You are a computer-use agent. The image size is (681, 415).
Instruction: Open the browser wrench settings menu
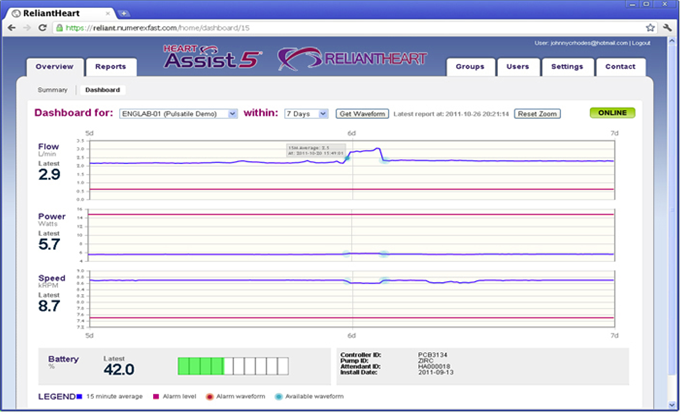(x=667, y=27)
